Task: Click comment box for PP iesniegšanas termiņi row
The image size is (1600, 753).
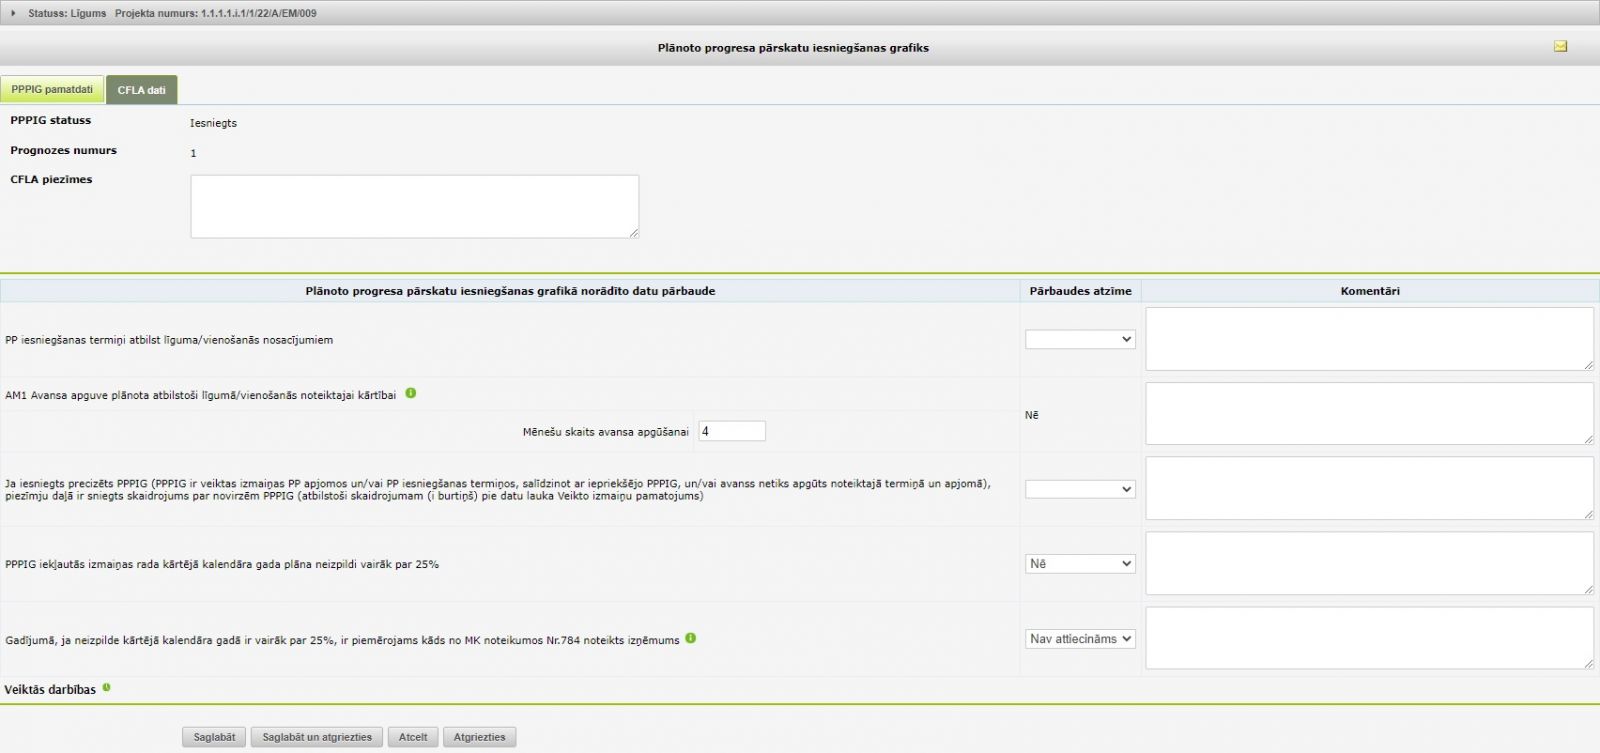Action: pos(1369,339)
